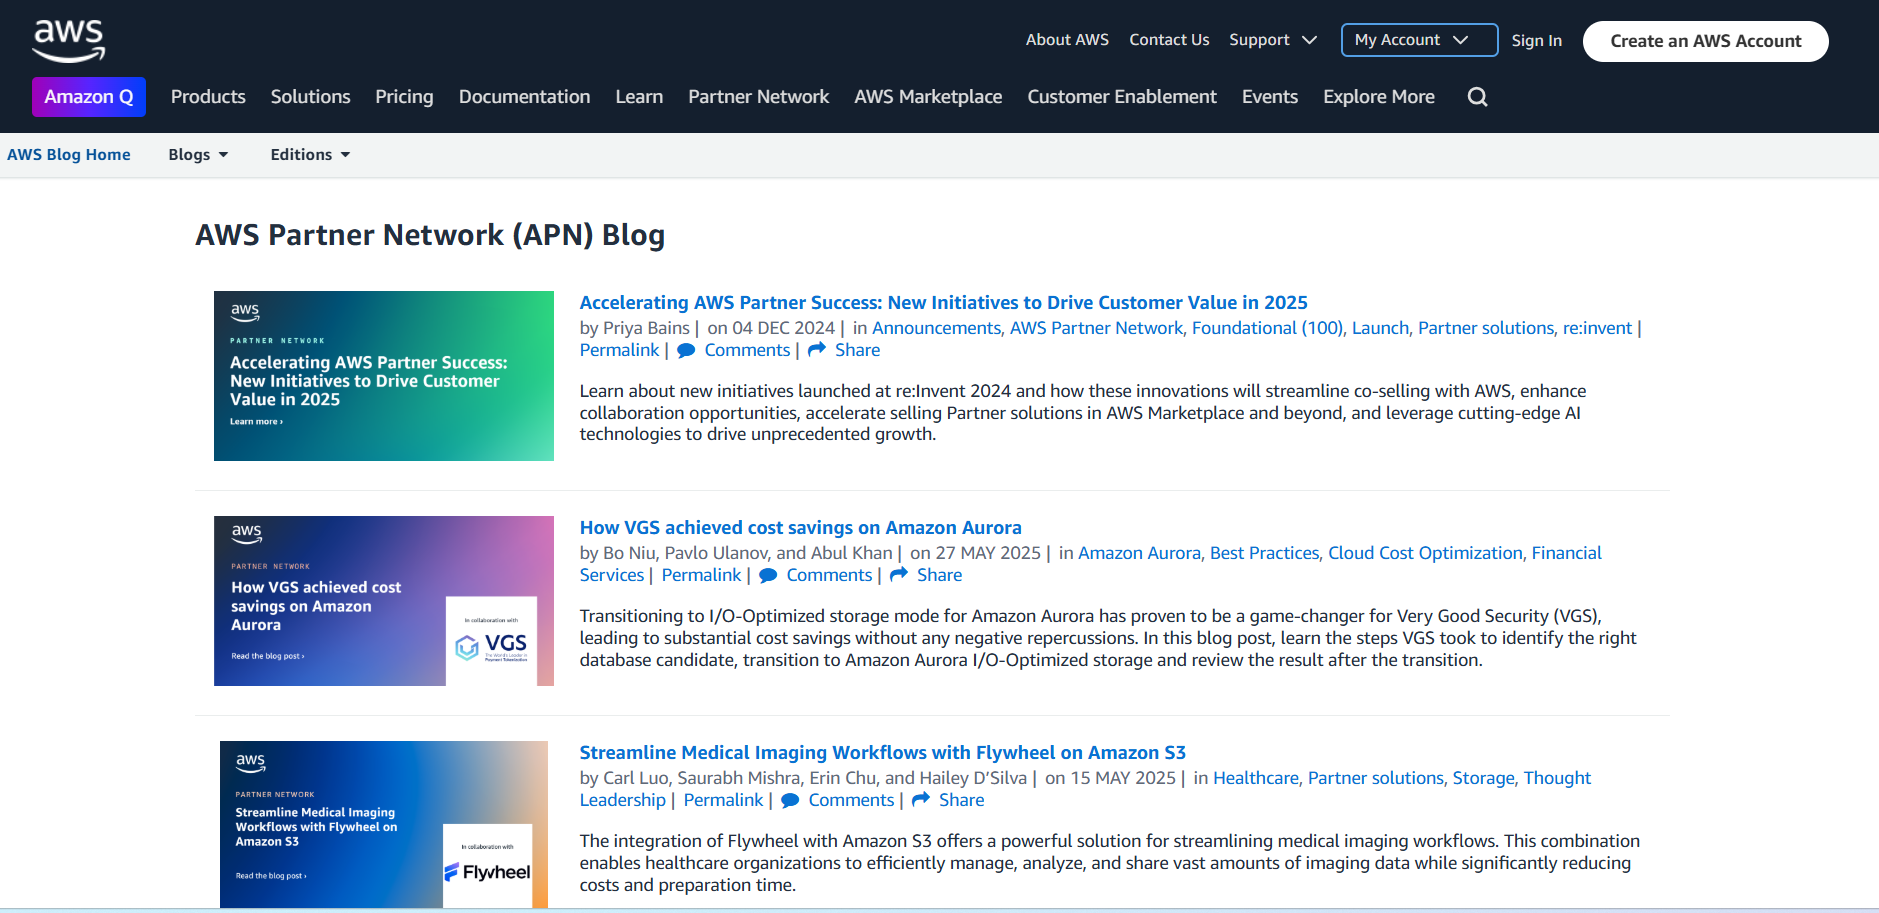The image size is (1879, 913).
Task: Open the Products menu
Action: [208, 97]
